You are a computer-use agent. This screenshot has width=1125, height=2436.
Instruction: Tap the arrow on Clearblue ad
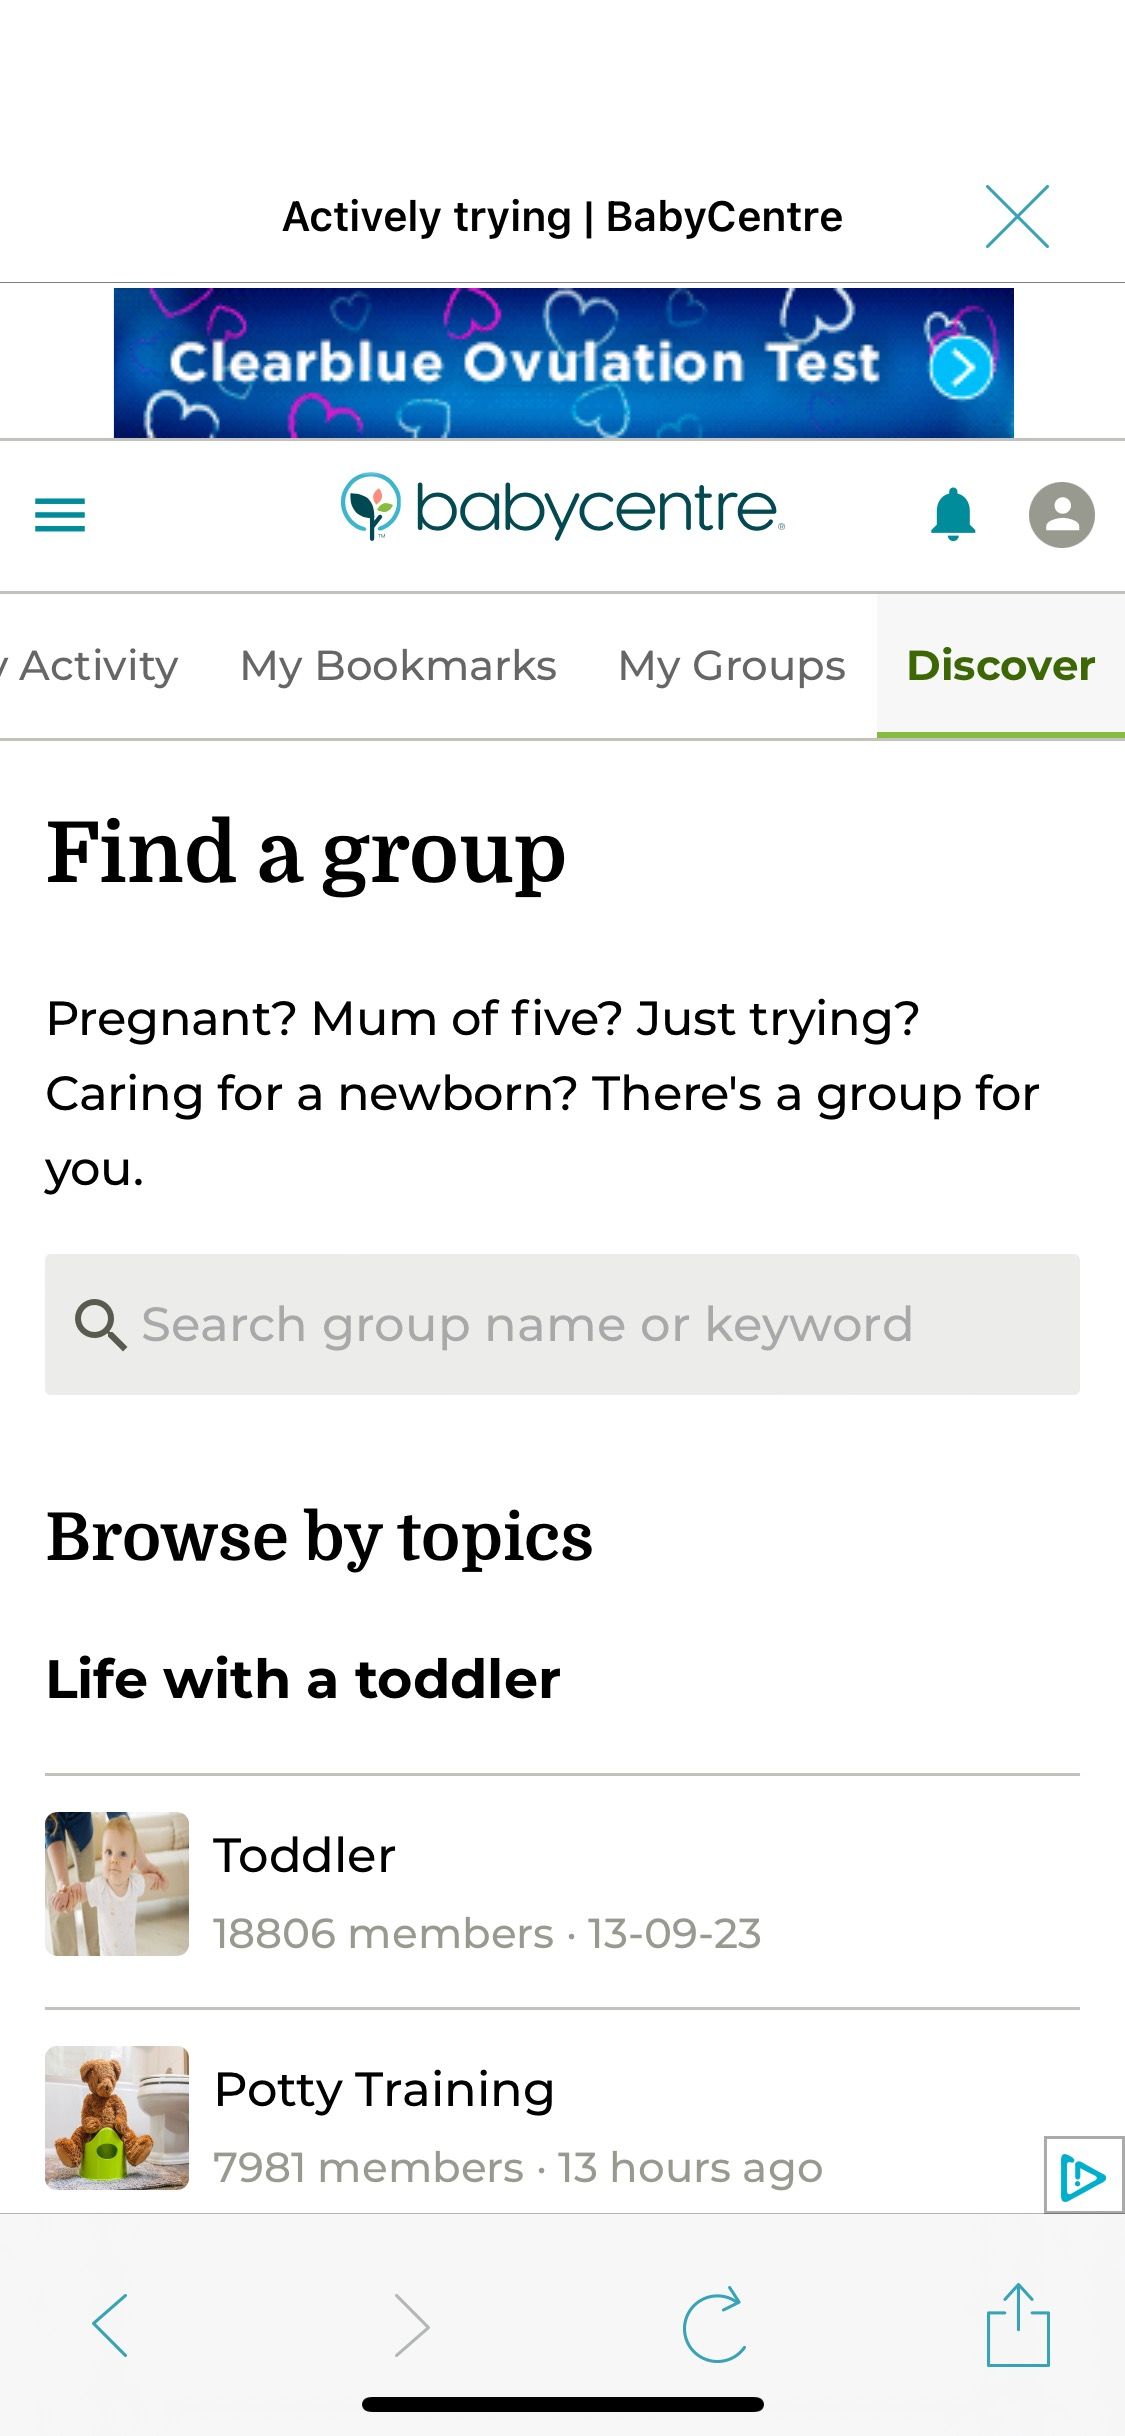coord(961,368)
